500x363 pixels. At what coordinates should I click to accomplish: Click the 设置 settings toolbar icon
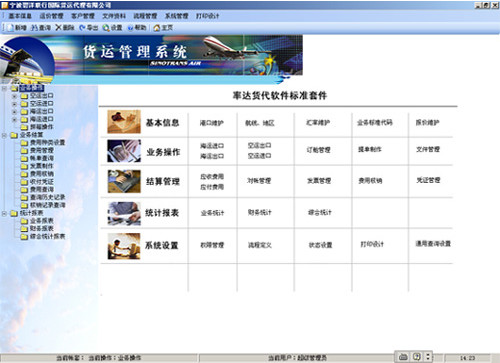point(106,28)
